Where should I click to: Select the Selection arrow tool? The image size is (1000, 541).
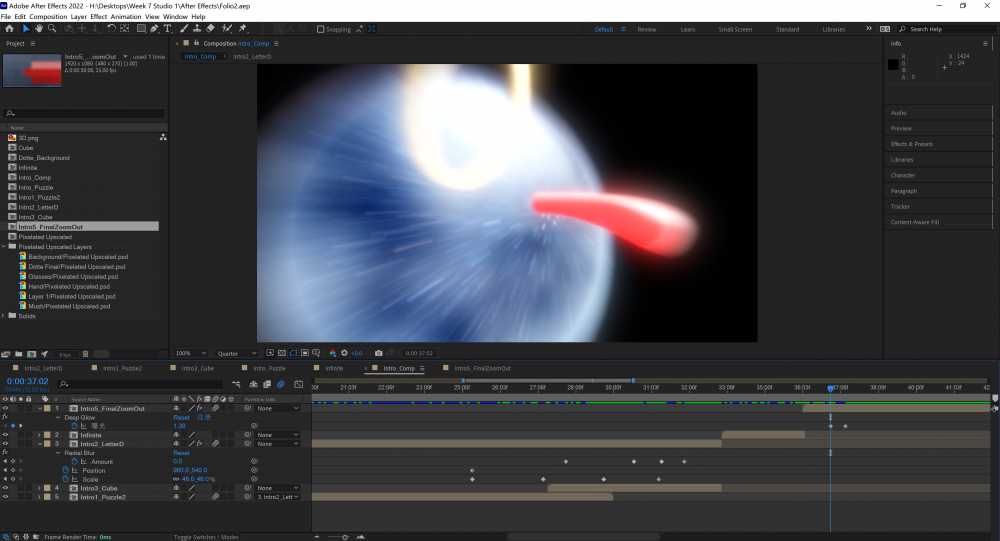click(26, 29)
